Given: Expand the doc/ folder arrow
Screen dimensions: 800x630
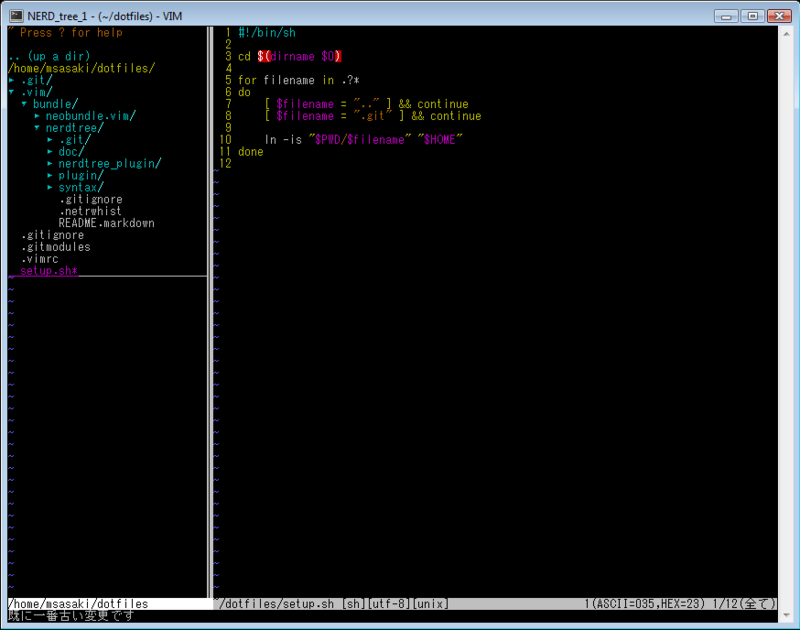Looking at the screenshot, I should (x=49, y=152).
